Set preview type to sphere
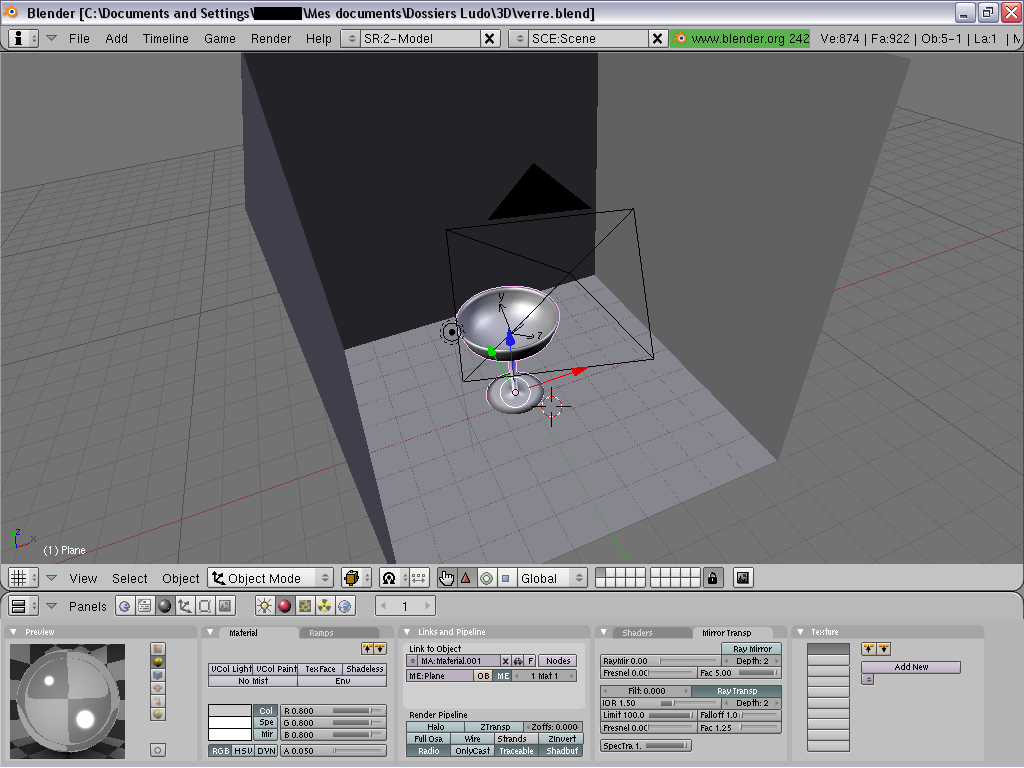 click(x=157, y=662)
